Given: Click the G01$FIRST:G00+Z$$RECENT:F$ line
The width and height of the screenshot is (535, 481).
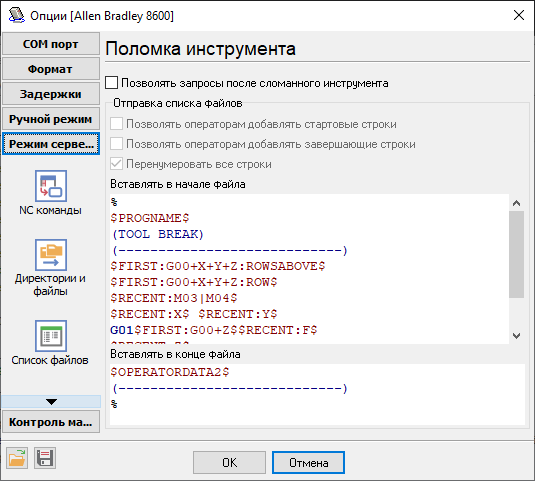Looking at the screenshot, I should click(214, 330).
